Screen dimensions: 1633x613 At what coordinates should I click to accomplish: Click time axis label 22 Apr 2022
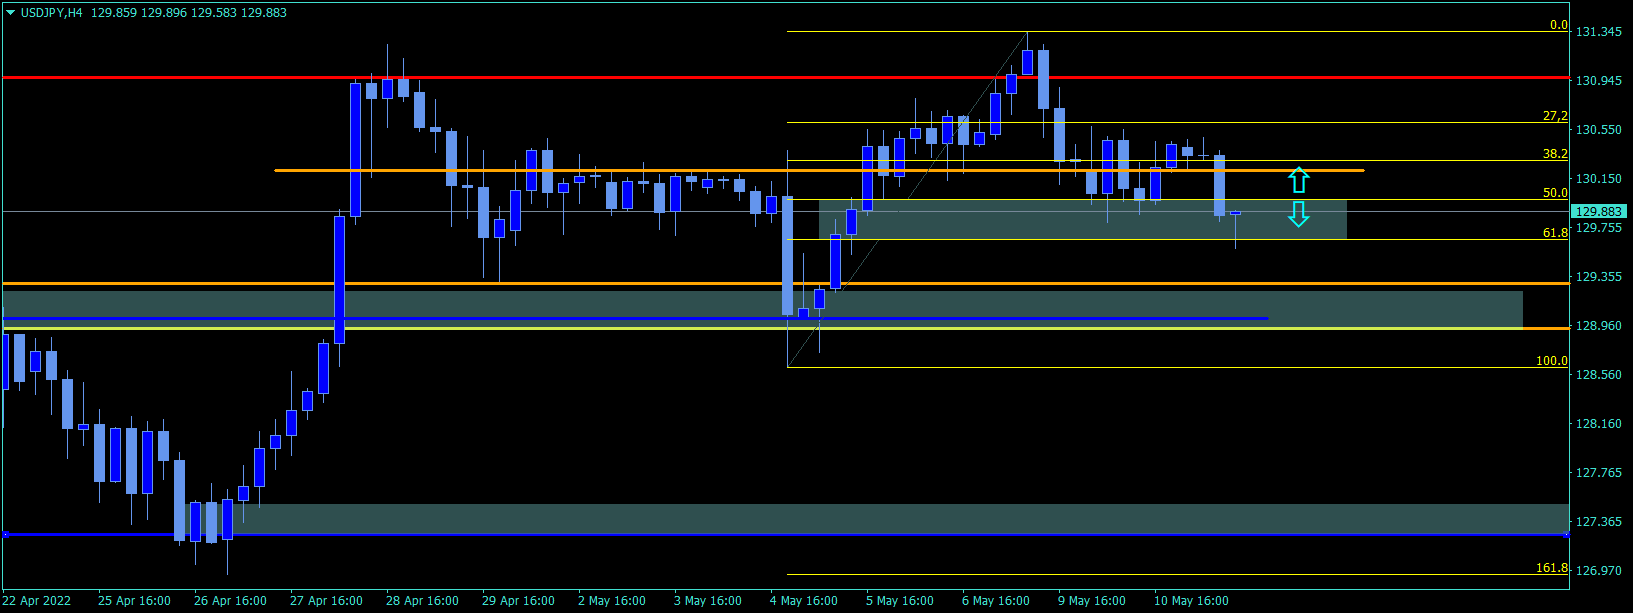click(37, 601)
